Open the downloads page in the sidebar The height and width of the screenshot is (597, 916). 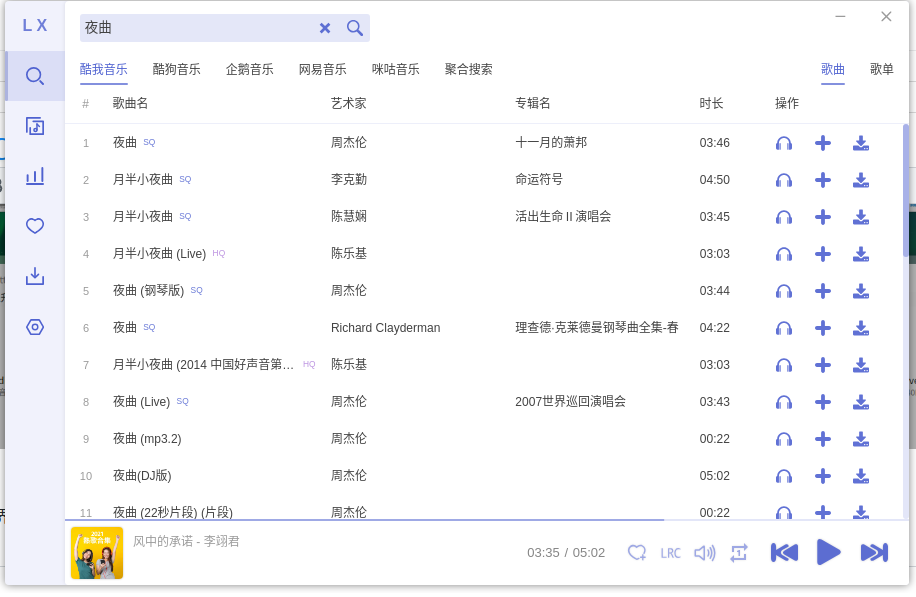[35, 276]
